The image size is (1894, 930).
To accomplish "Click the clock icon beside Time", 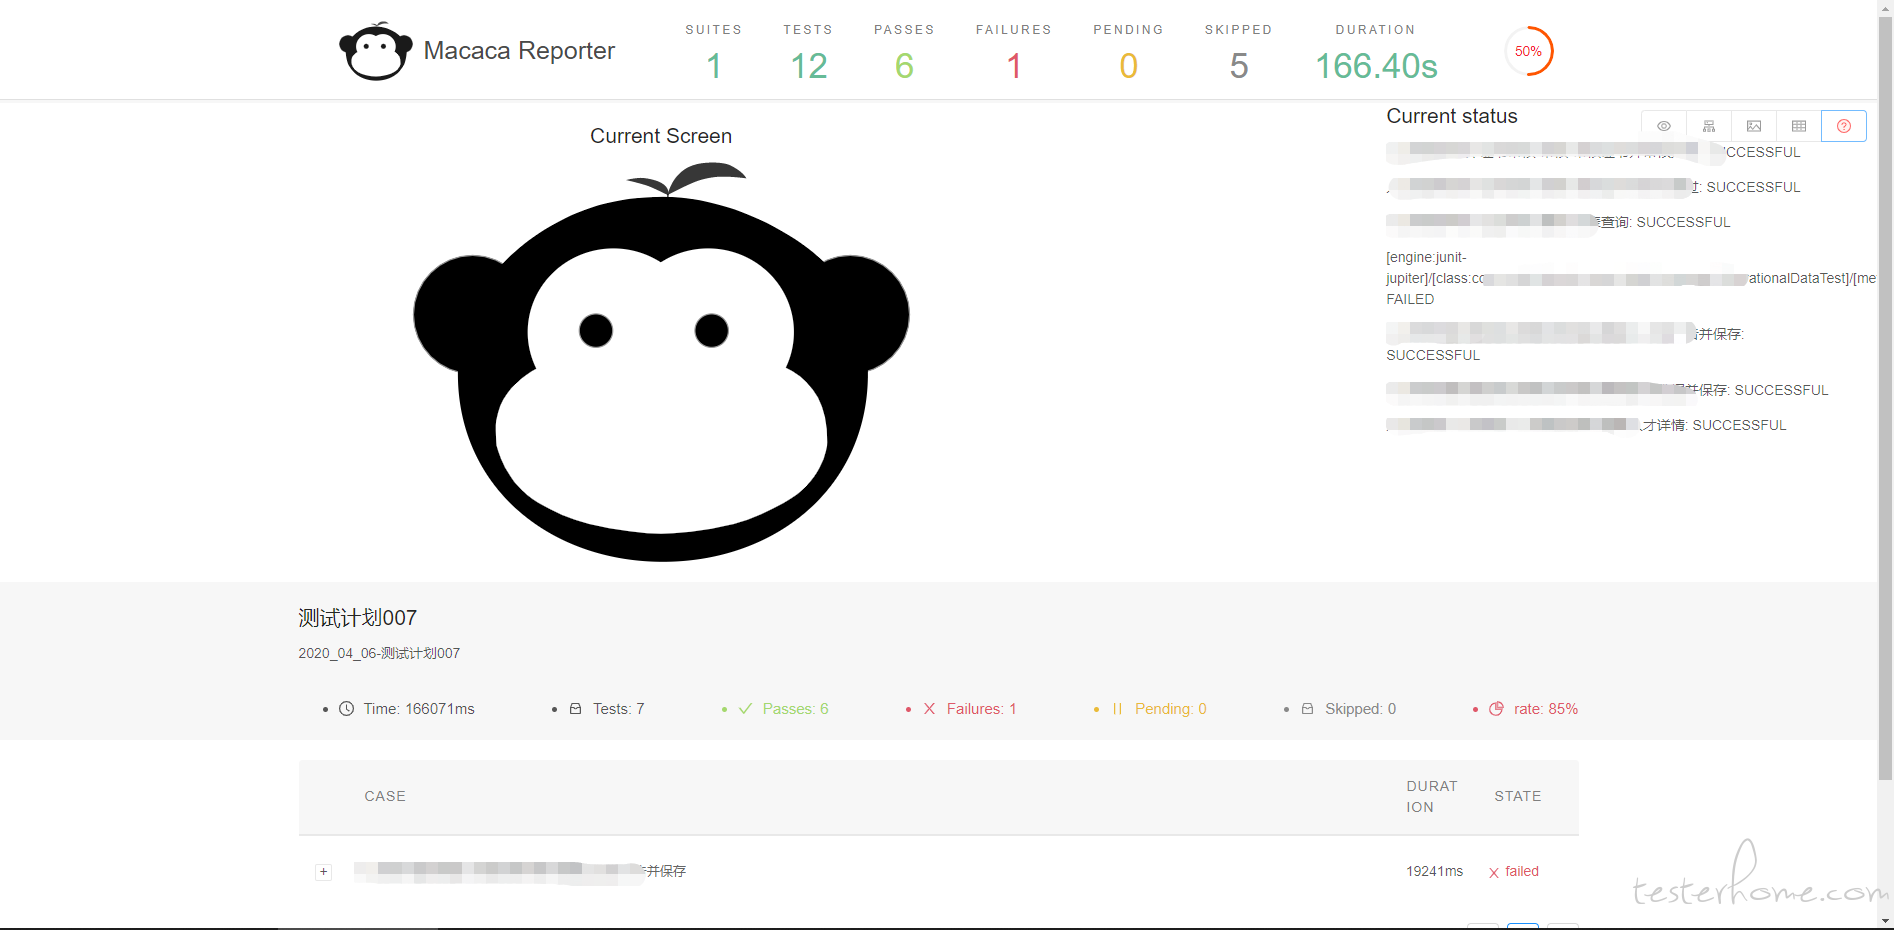I will click(346, 709).
